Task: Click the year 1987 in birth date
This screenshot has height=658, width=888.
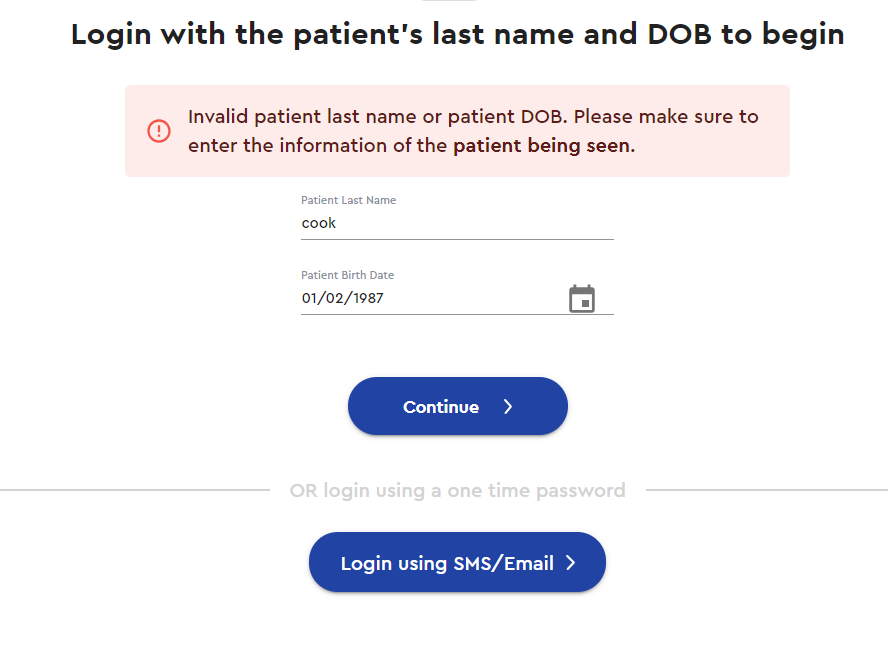Action: click(369, 298)
